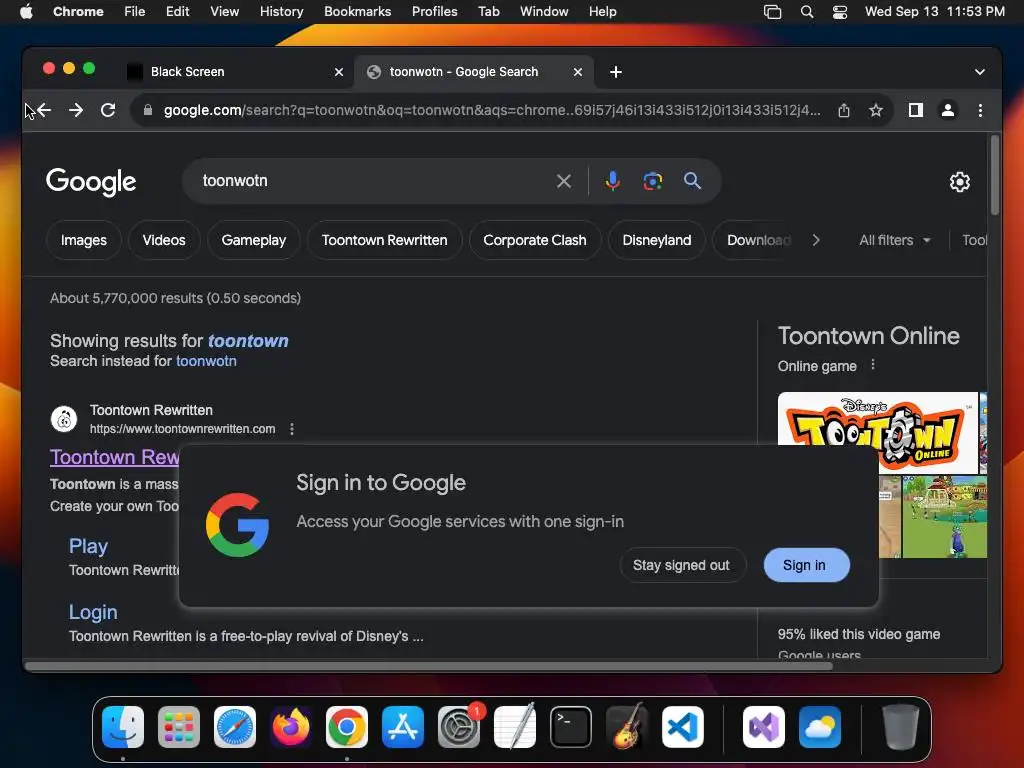Search by image with Lens icon
Screen dimensions: 1024x768
(x=652, y=181)
